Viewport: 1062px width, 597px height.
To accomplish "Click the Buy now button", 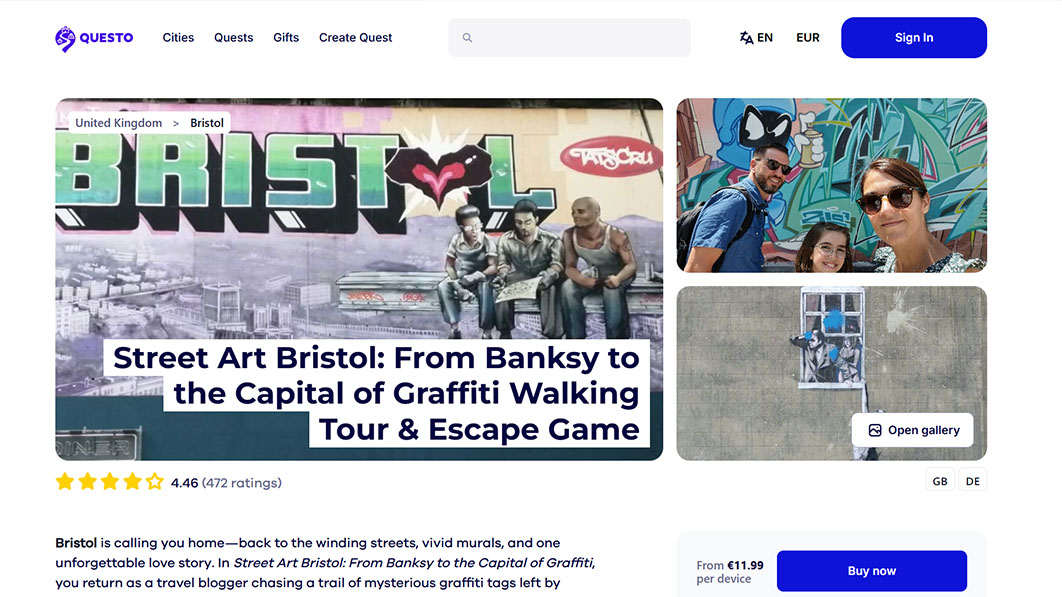I will [872, 571].
